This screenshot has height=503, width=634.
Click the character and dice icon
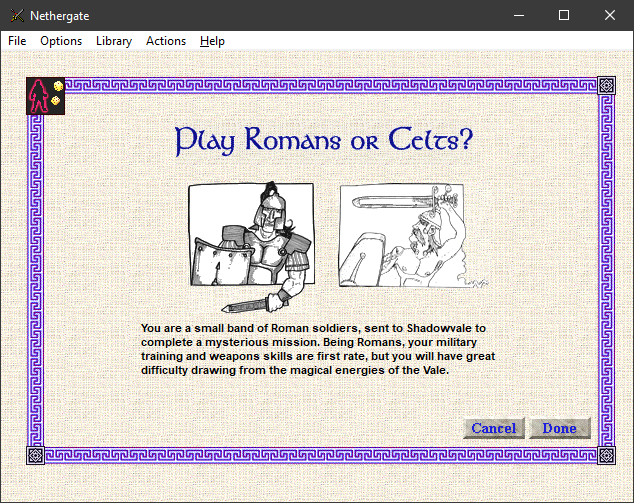(46, 96)
